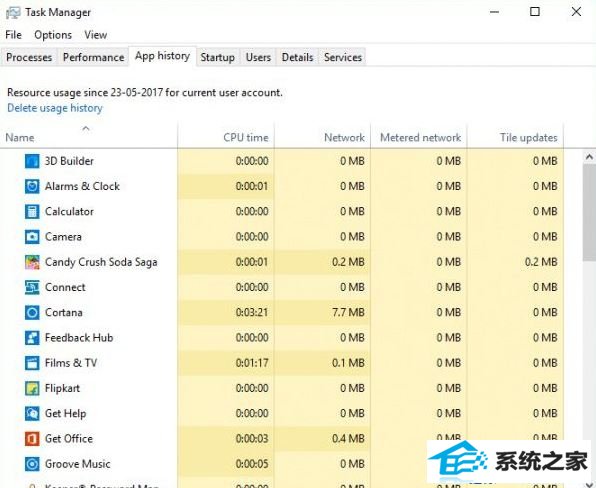Switch to the Startup tab
The height and width of the screenshot is (488, 596).
(x=217, y=57)
